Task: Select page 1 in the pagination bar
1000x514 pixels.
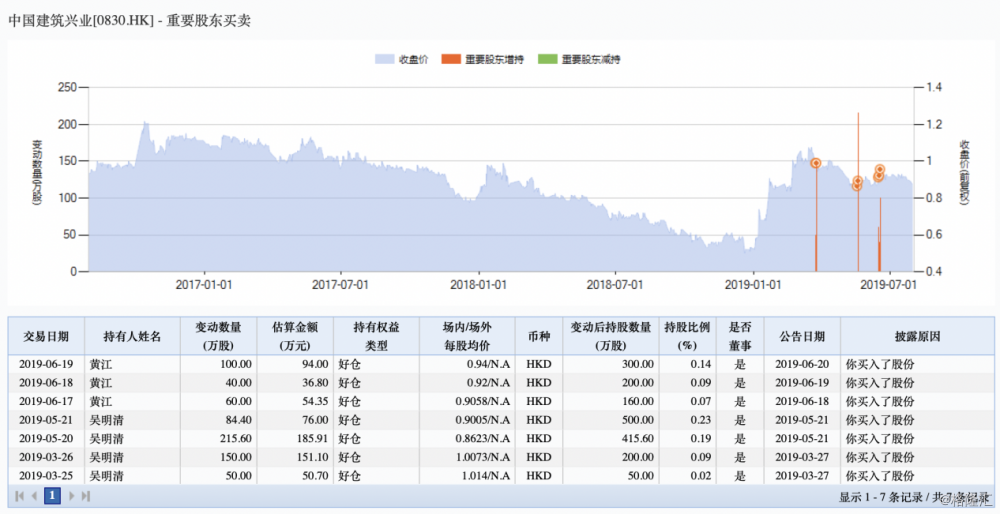Action: pyautogui.click(x=52, y=495)
